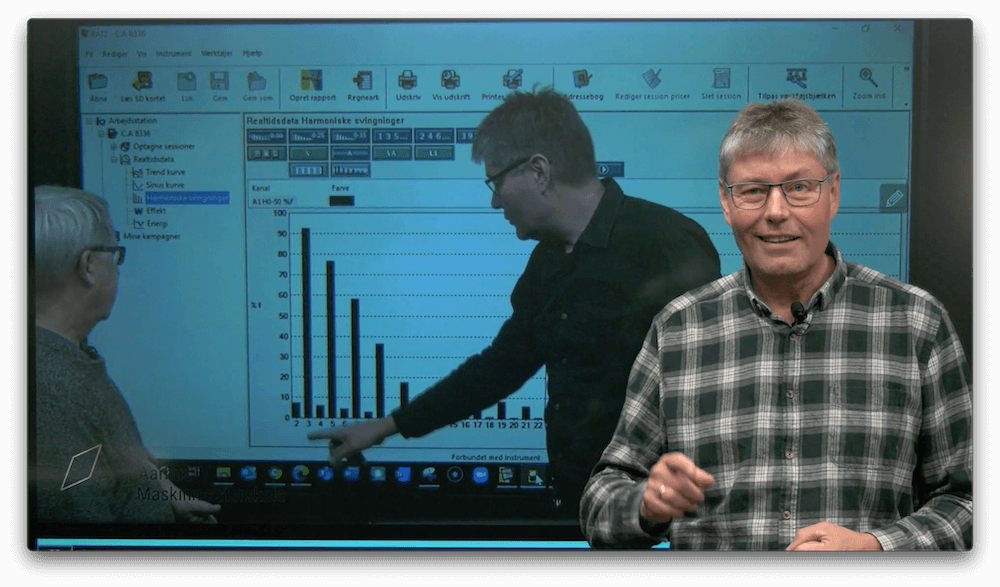This screenshot has width=1000, height=587.
Task: Click the Regneark spreadsheet icon
Action: pyautogui.click(x=362, y=82)
